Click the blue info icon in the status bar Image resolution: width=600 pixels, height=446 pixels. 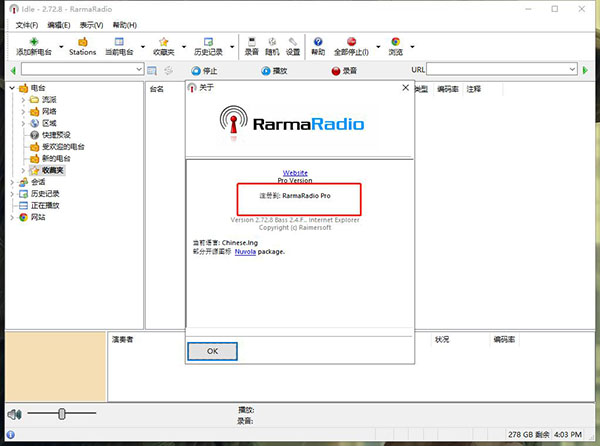click(11, 435)
